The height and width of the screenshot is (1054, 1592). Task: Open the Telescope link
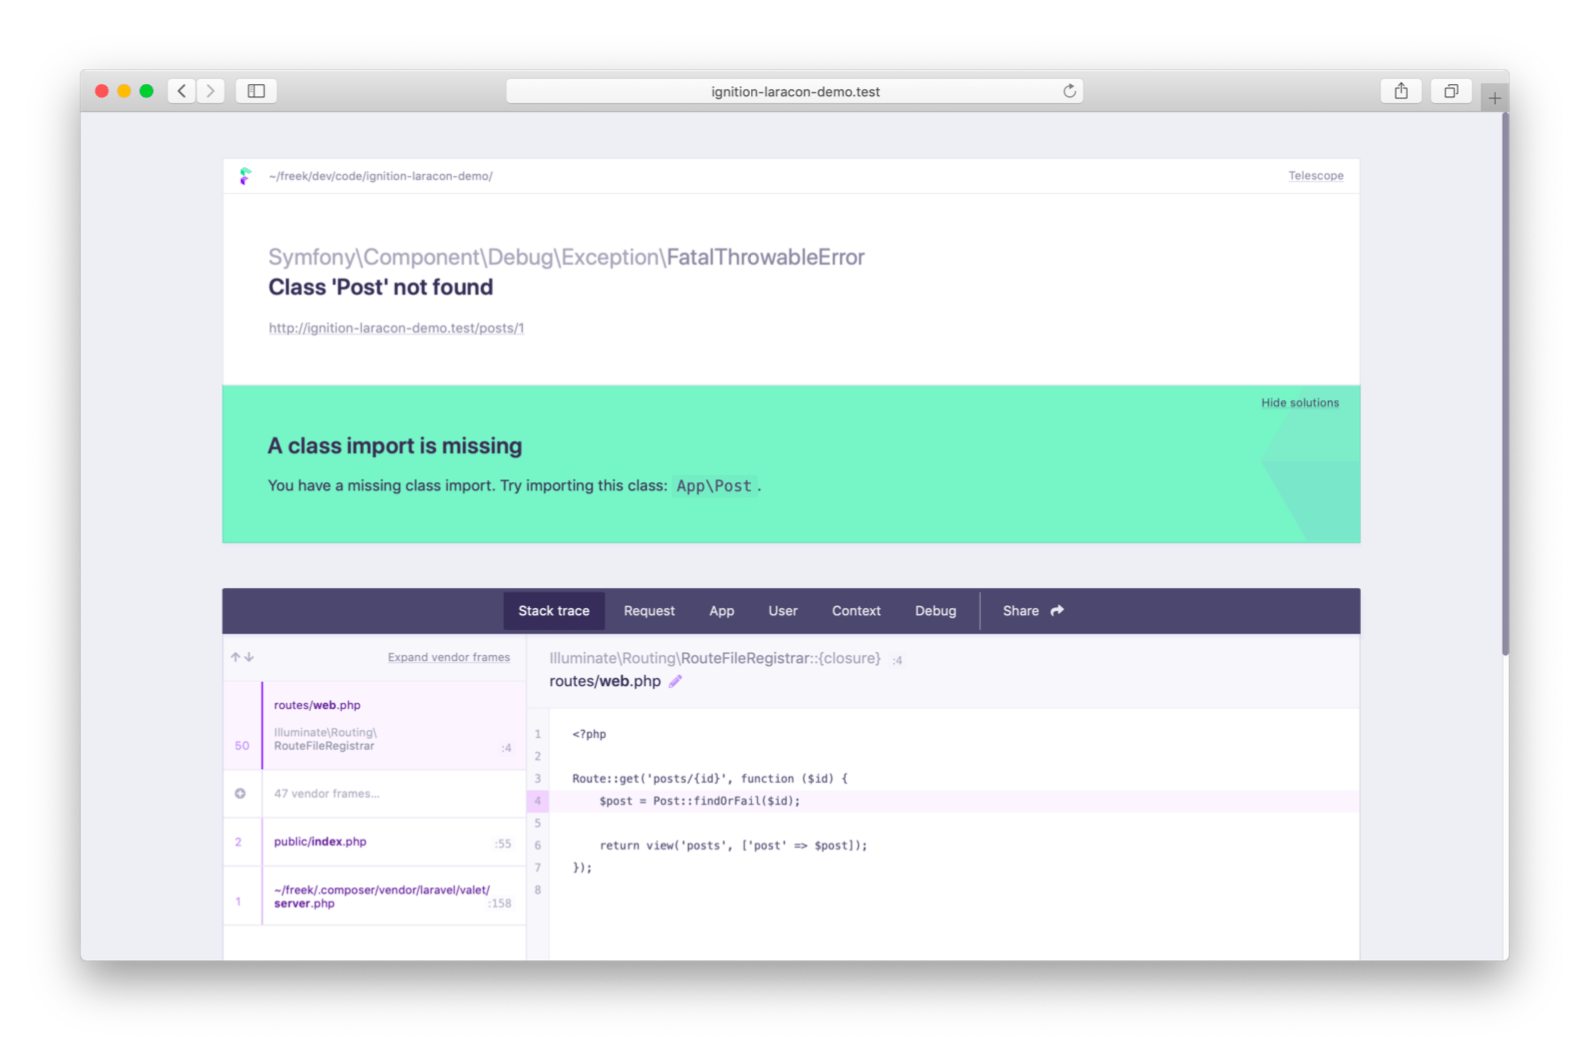point(1315,176)
